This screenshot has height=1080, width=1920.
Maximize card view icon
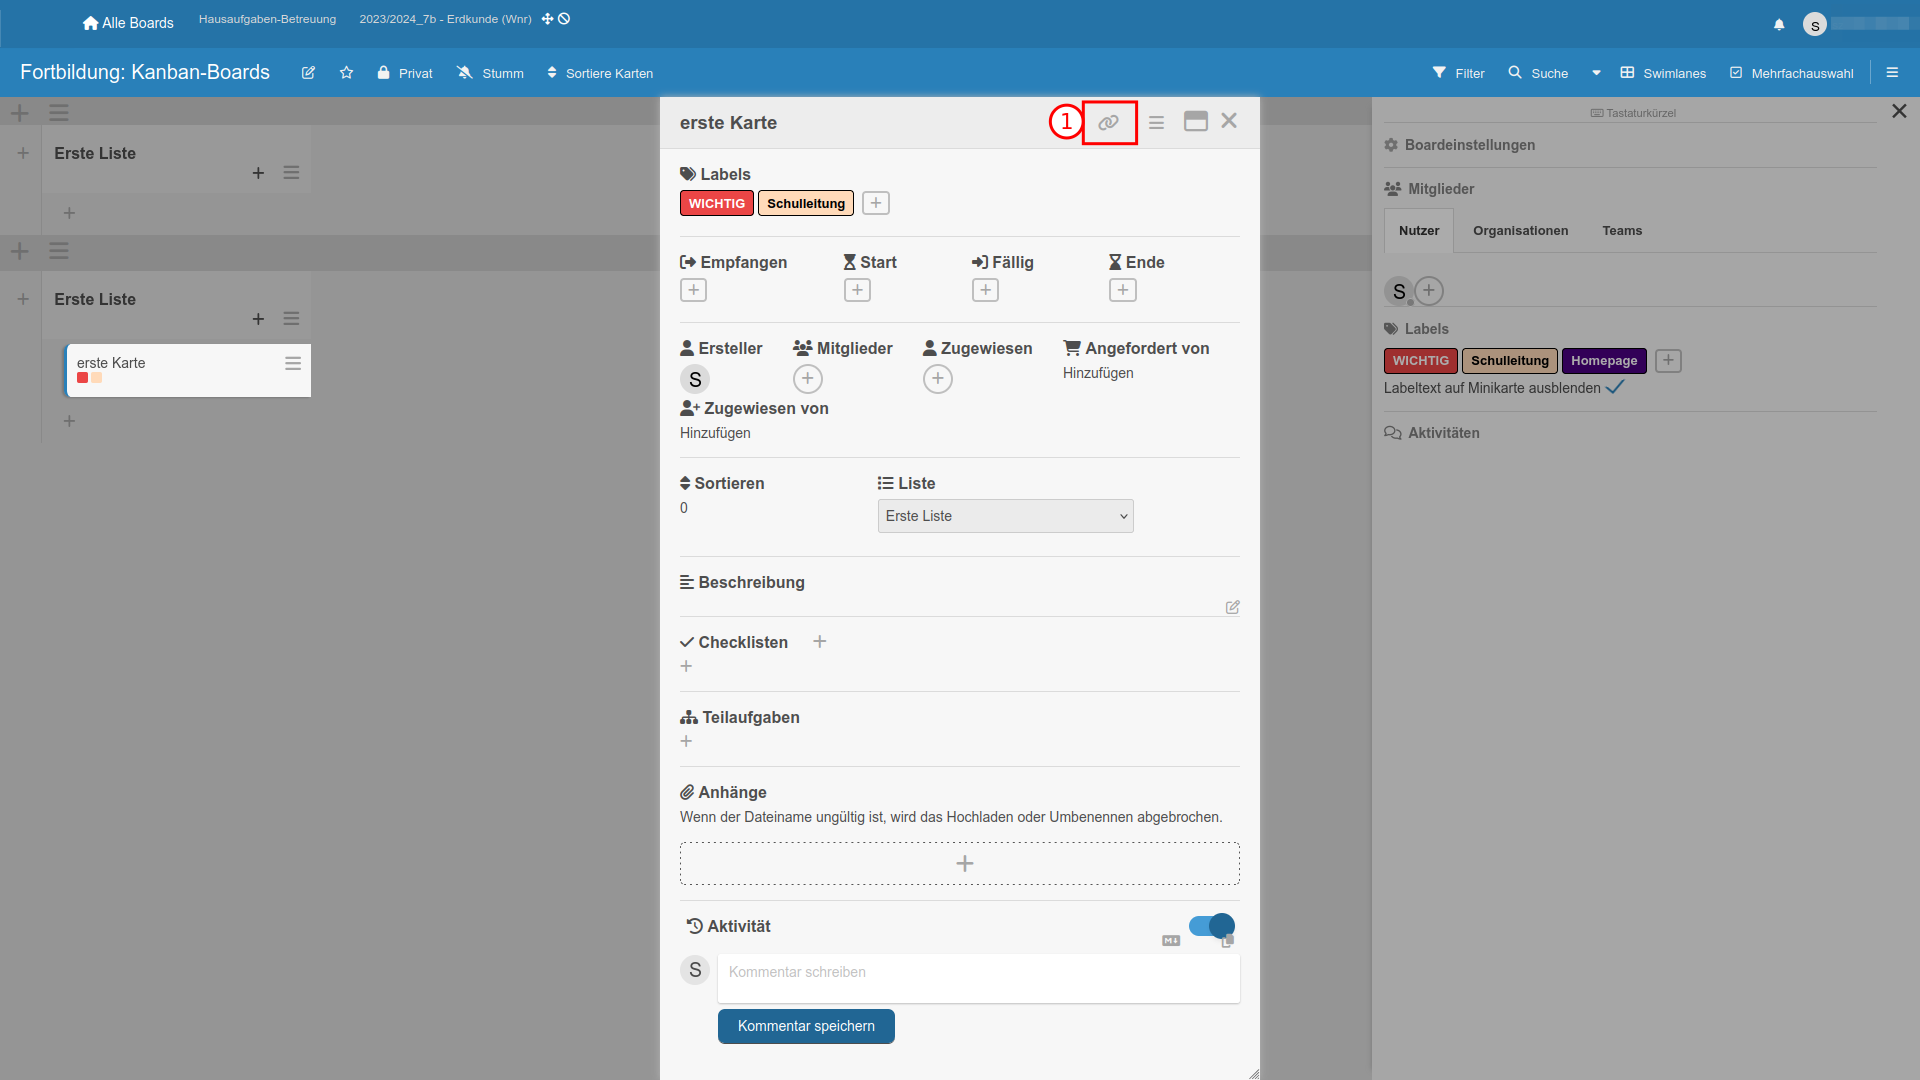pyautogui.click(x=1195, y=122)
